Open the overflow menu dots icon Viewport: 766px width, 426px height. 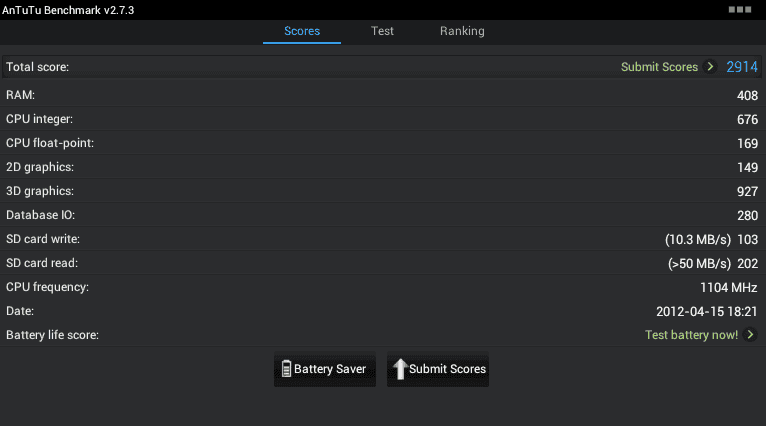740,10
